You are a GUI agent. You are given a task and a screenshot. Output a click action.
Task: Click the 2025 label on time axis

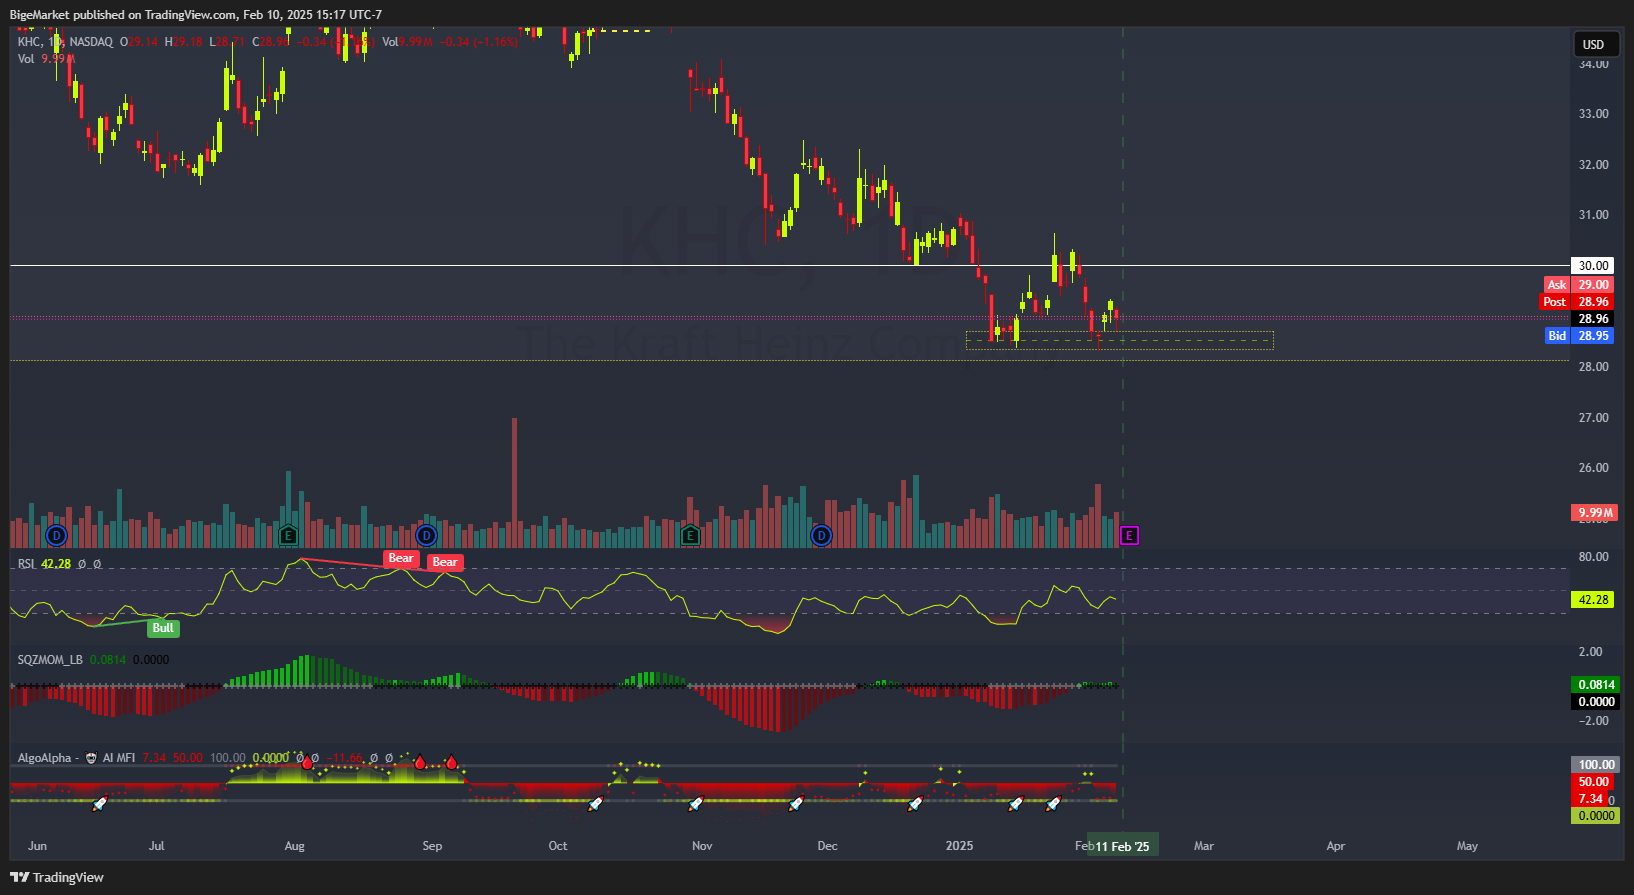click(x=959, y=846)
